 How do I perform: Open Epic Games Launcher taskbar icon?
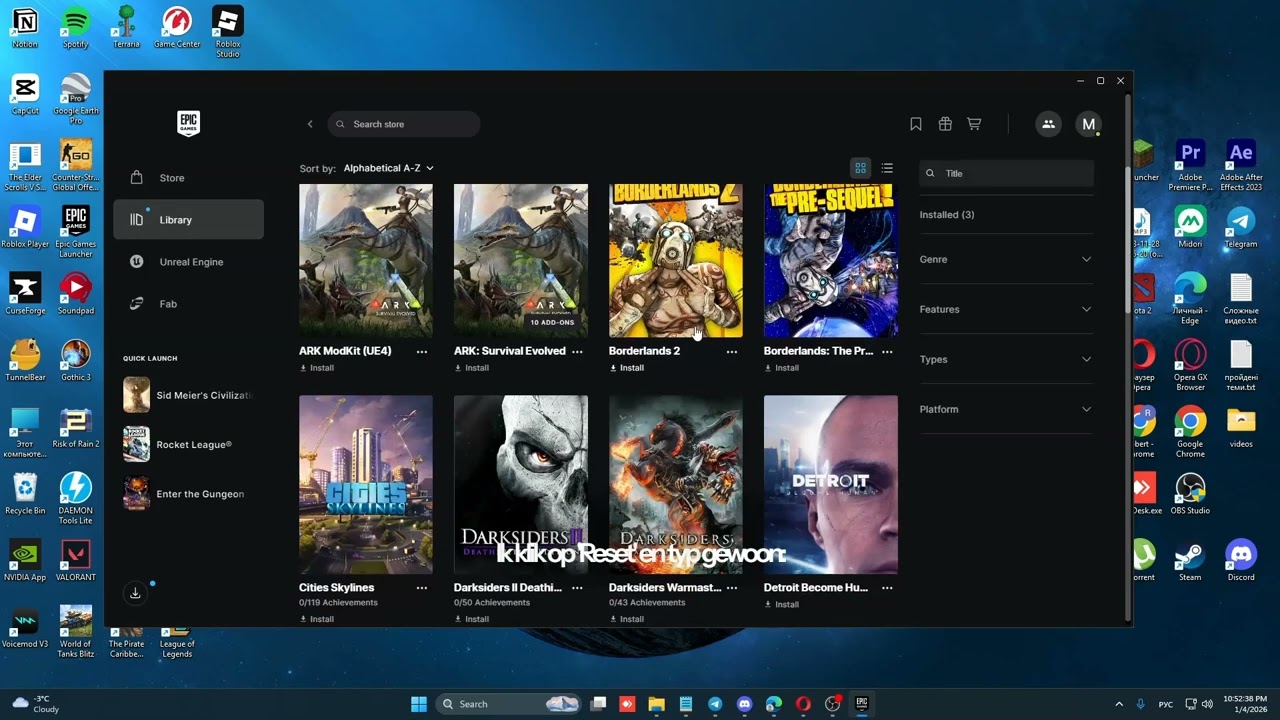[x=861, y=704]
